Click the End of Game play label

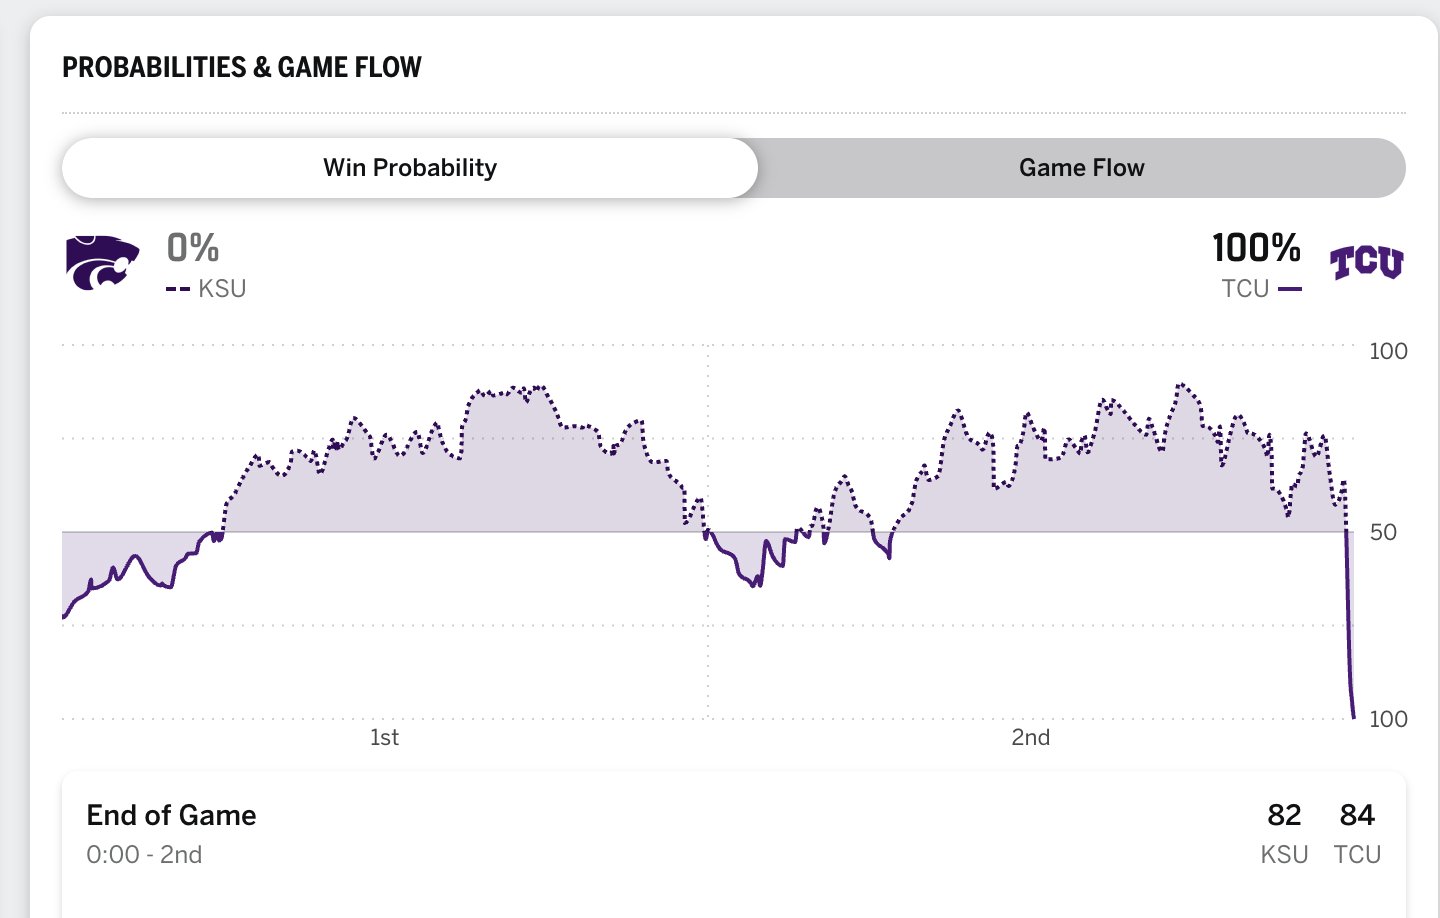point(171,815)
